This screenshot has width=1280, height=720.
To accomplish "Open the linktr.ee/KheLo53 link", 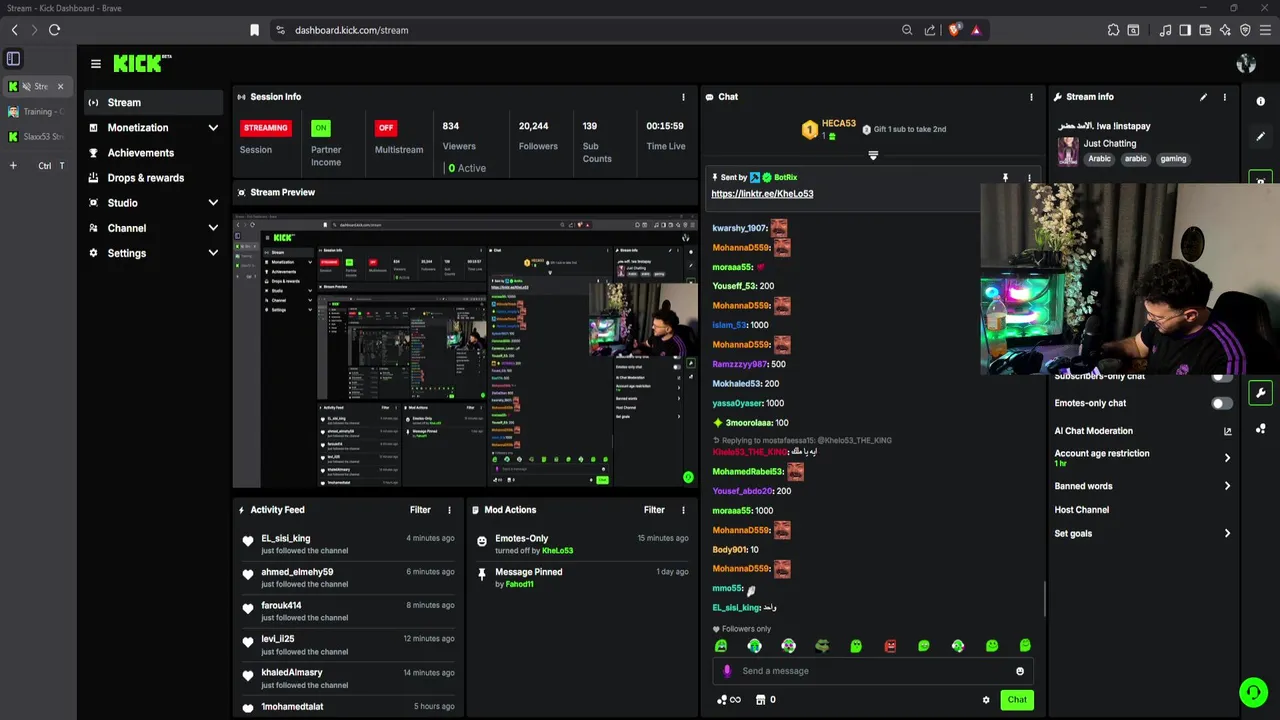I will pos(762,194).
